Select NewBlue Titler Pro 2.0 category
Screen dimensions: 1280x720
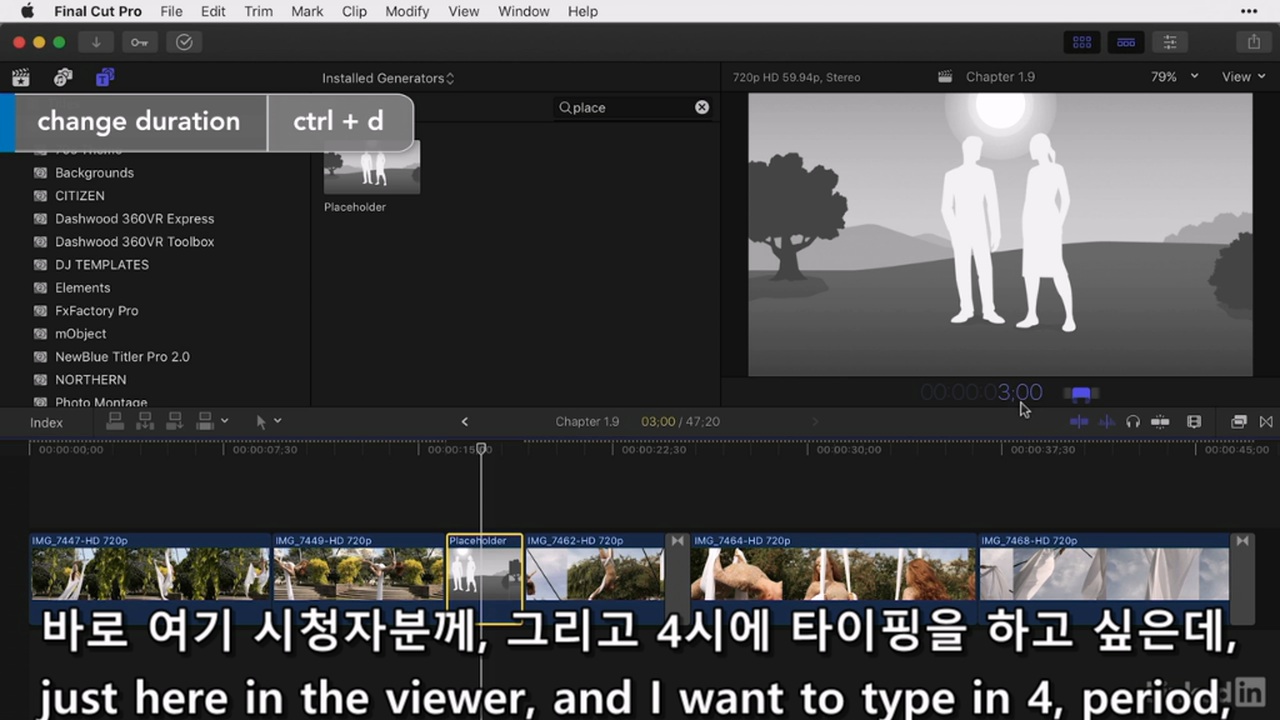[122, 357]
